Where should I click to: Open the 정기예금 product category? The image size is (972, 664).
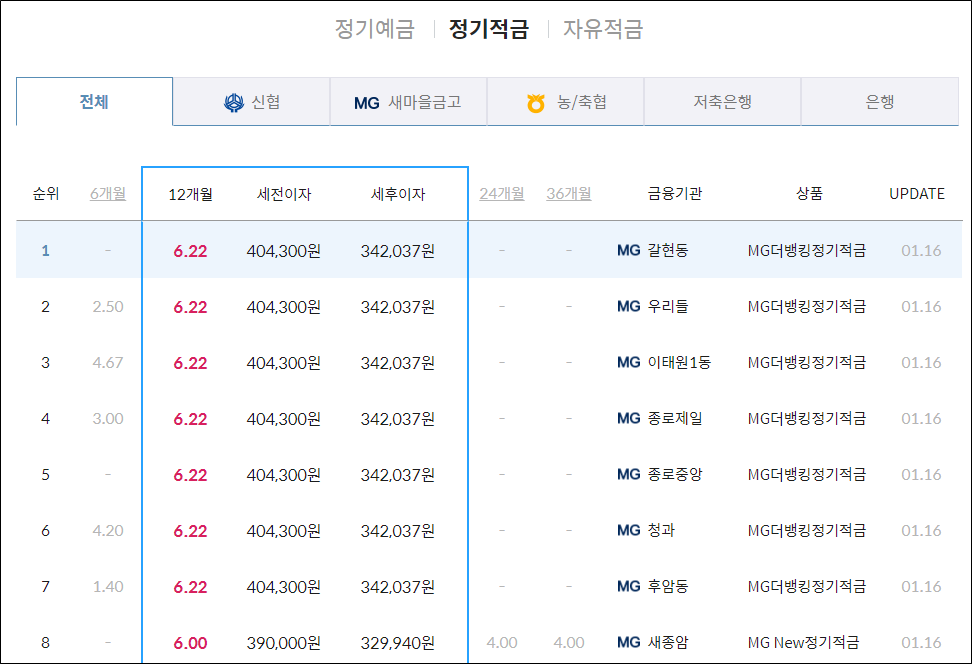click(374, 29)
